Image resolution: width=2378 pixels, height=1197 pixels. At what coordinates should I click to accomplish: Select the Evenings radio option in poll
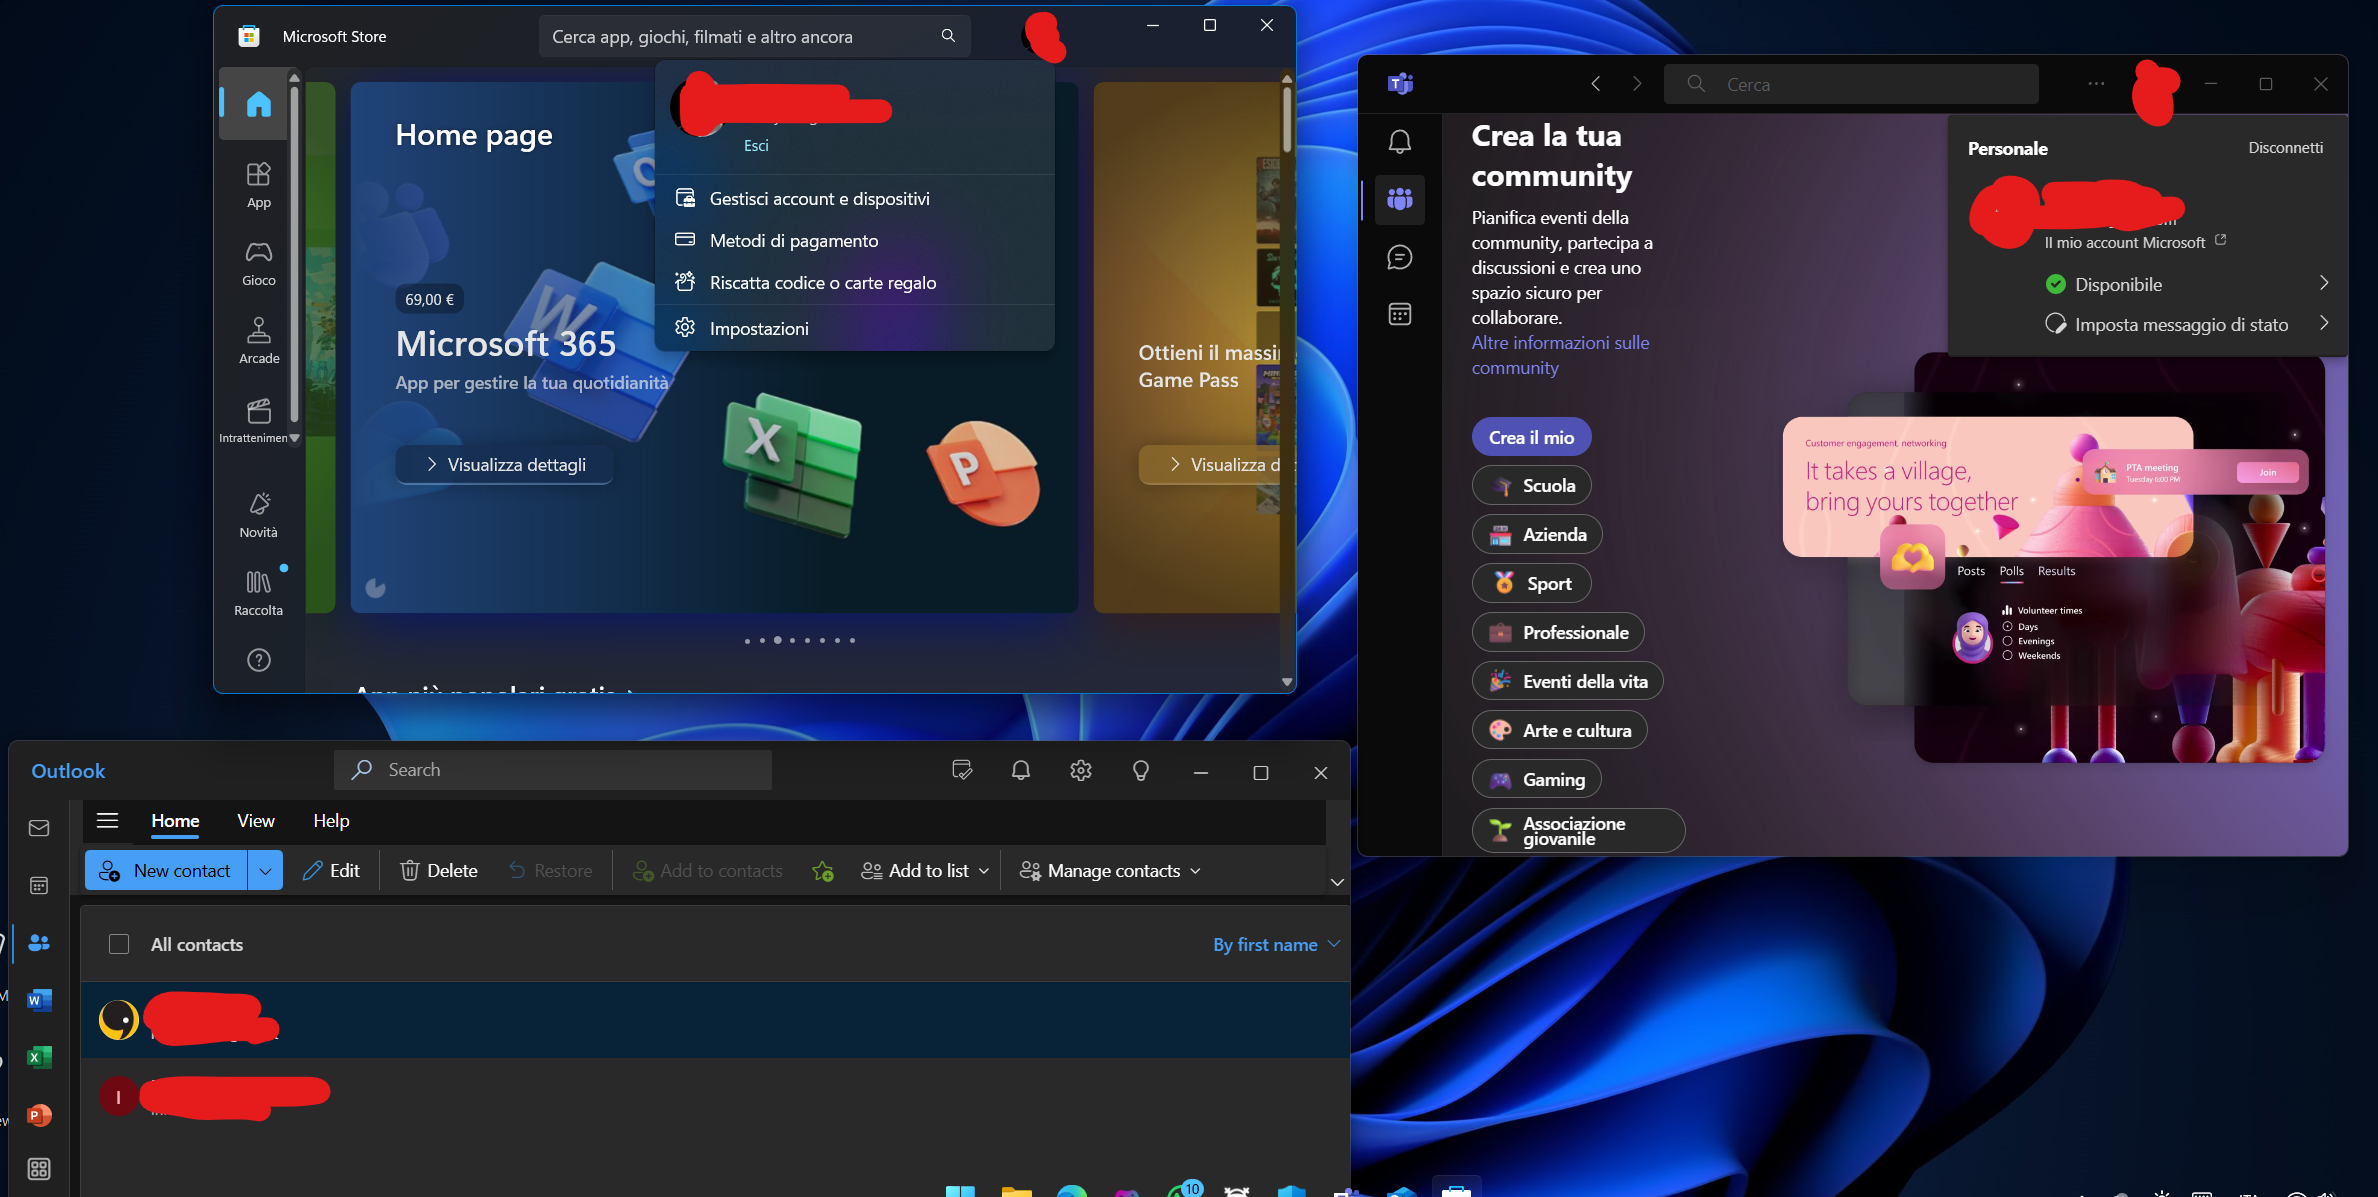2007,641
